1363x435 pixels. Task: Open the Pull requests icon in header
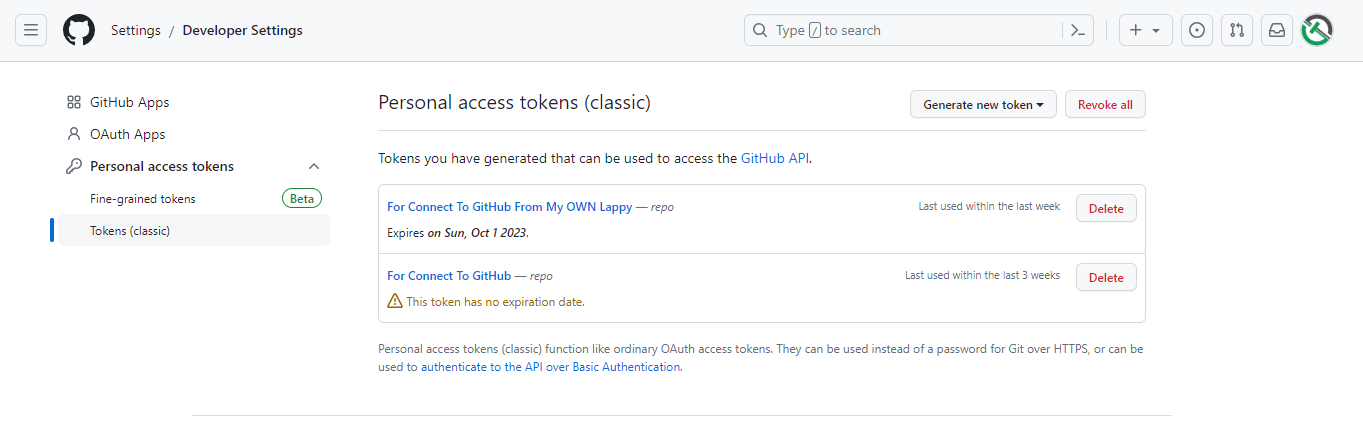point(1237,30)
